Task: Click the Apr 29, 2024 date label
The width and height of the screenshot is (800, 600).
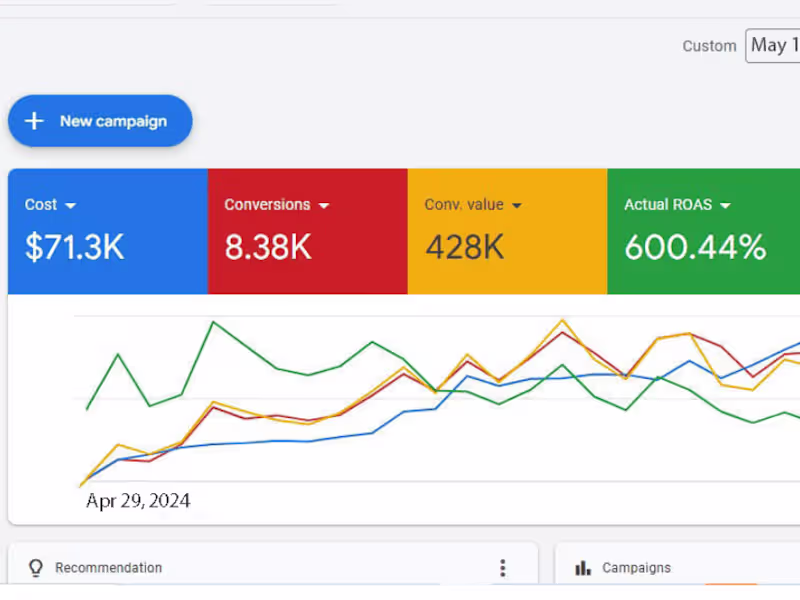Action: 138,500
